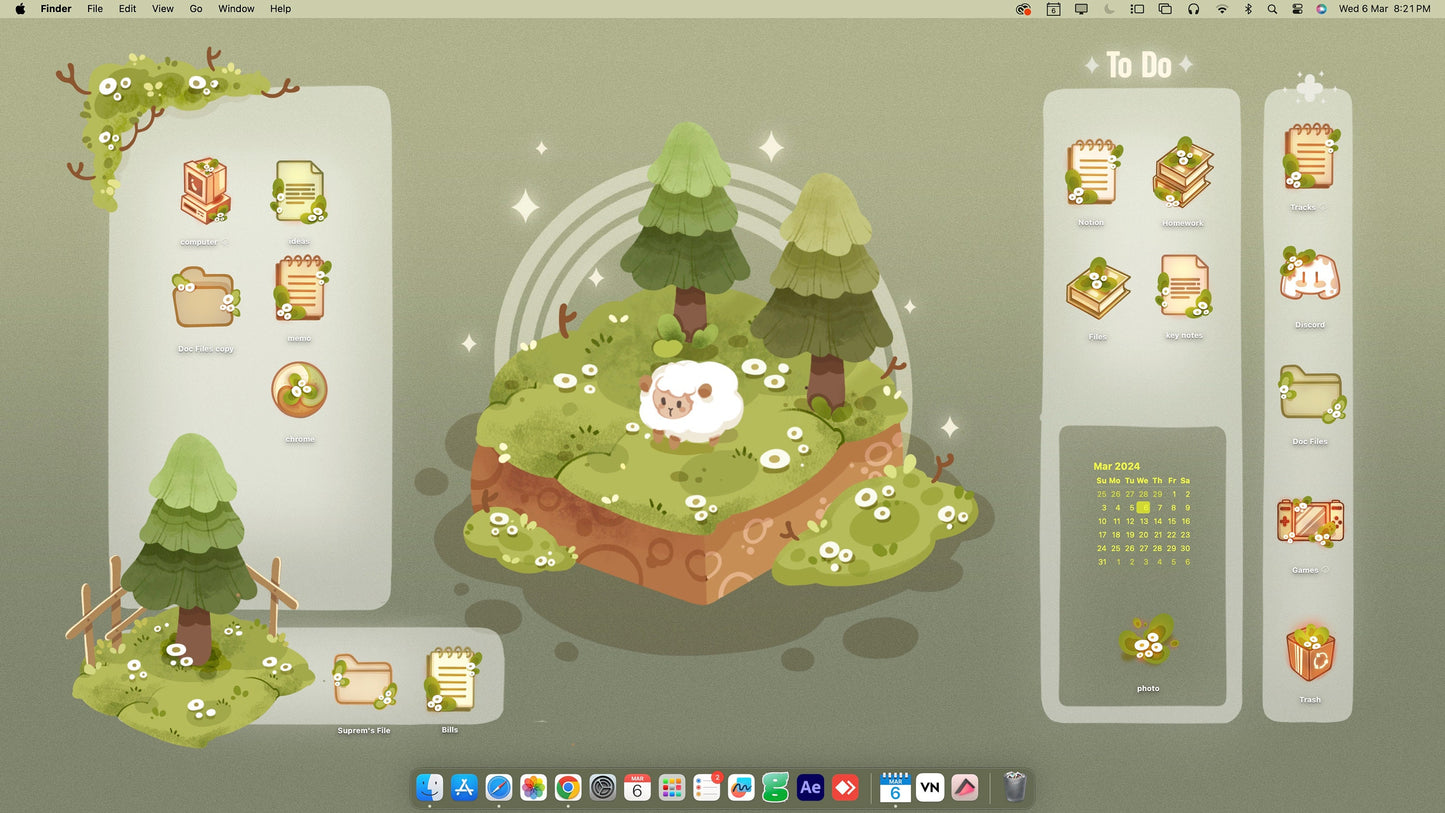Open the Discord desktop icon
This screenshot has height=813, width=1445.
click(x=1309, y=276)
